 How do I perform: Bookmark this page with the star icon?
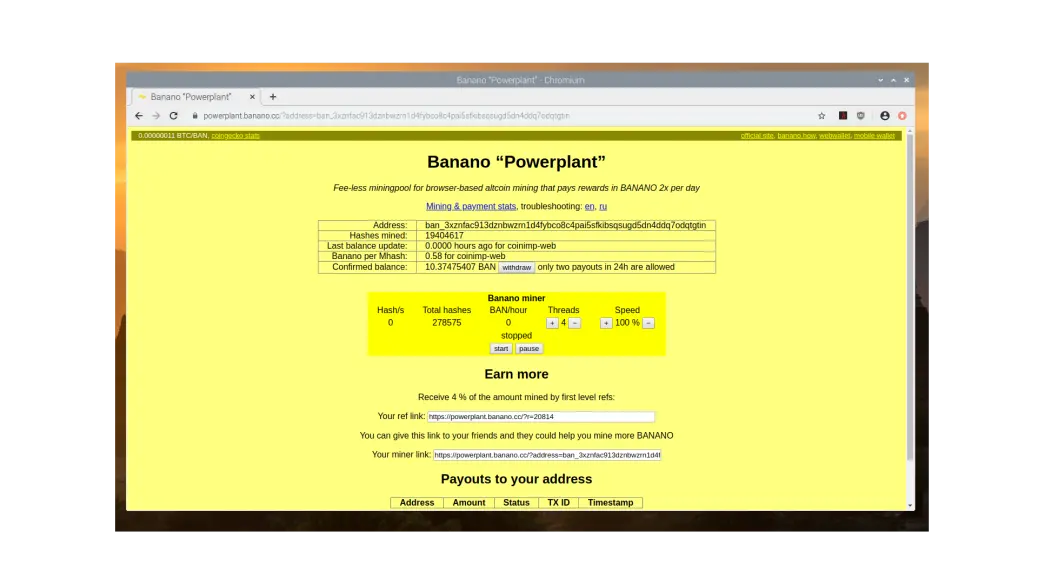822,116
